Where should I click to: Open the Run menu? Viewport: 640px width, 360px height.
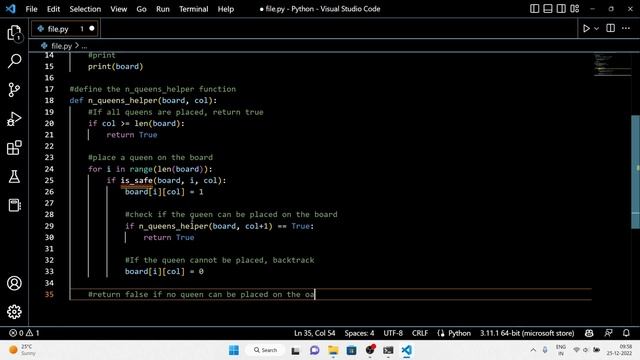(x=162, y=9)
